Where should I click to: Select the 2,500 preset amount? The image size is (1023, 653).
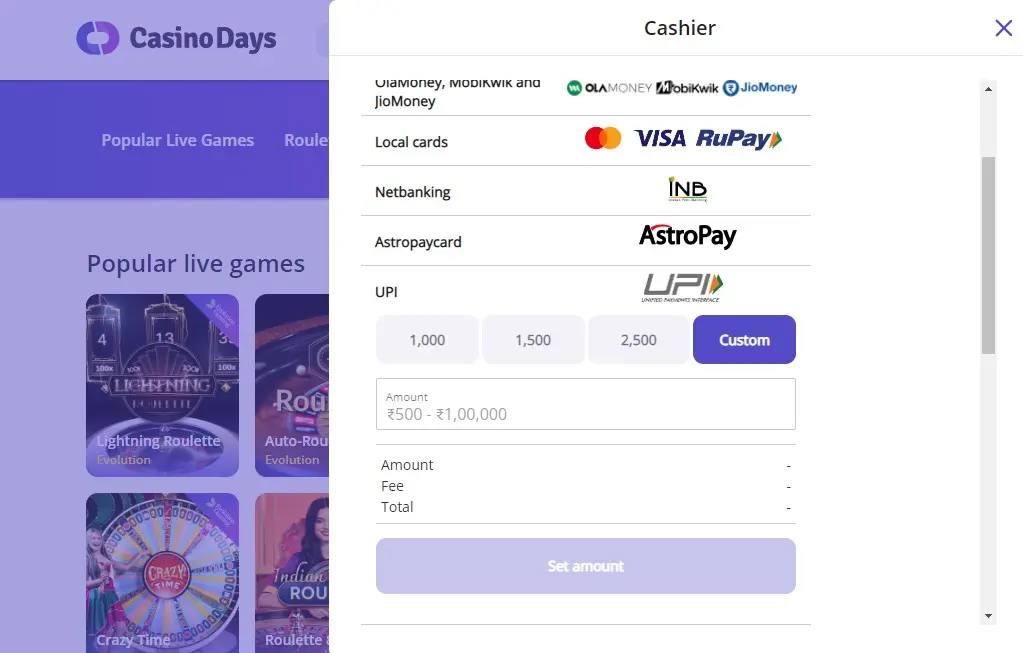[639, 340]
